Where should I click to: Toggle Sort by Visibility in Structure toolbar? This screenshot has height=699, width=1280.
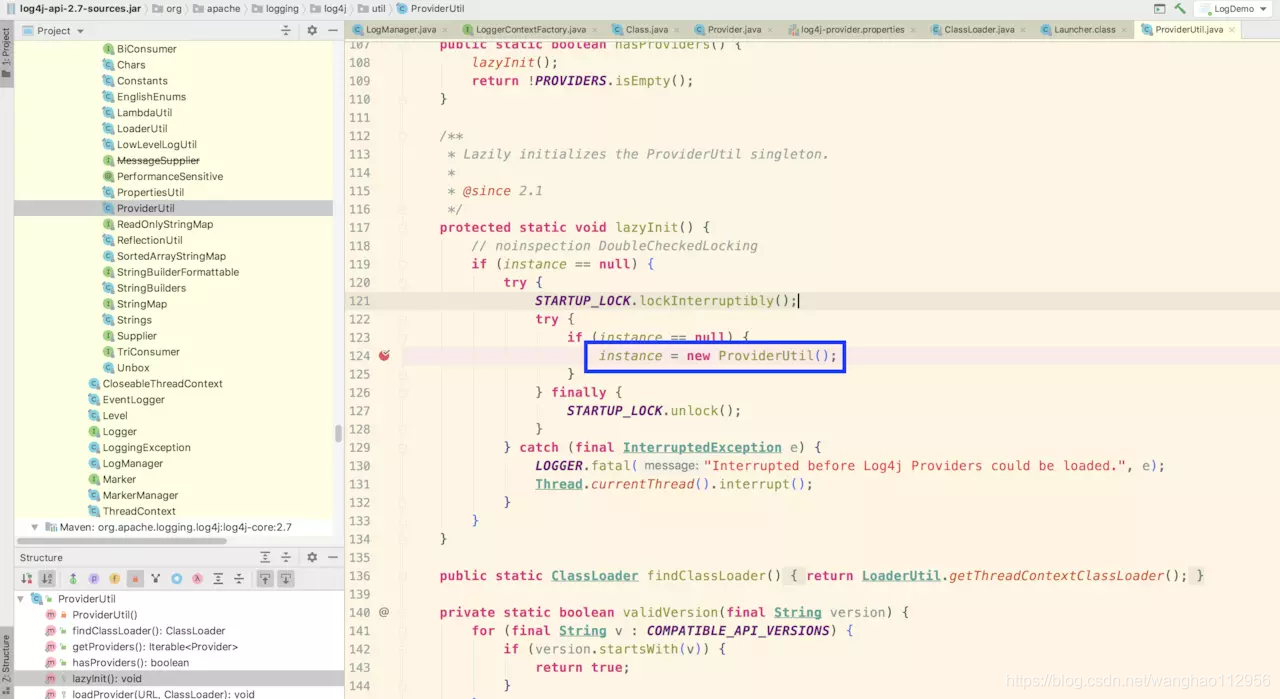[x=27, y=578]
